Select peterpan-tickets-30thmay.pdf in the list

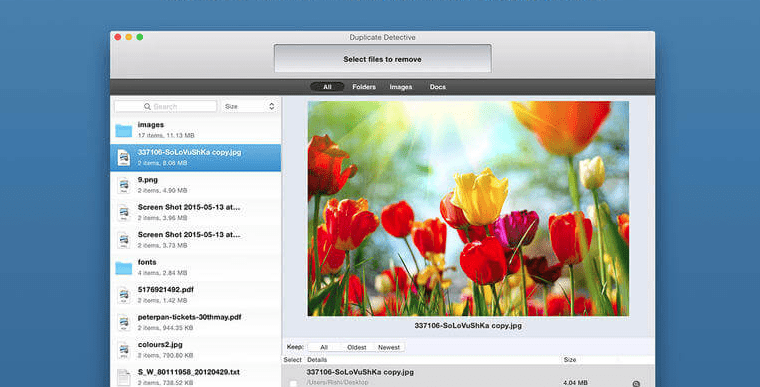tap(196, 322)
